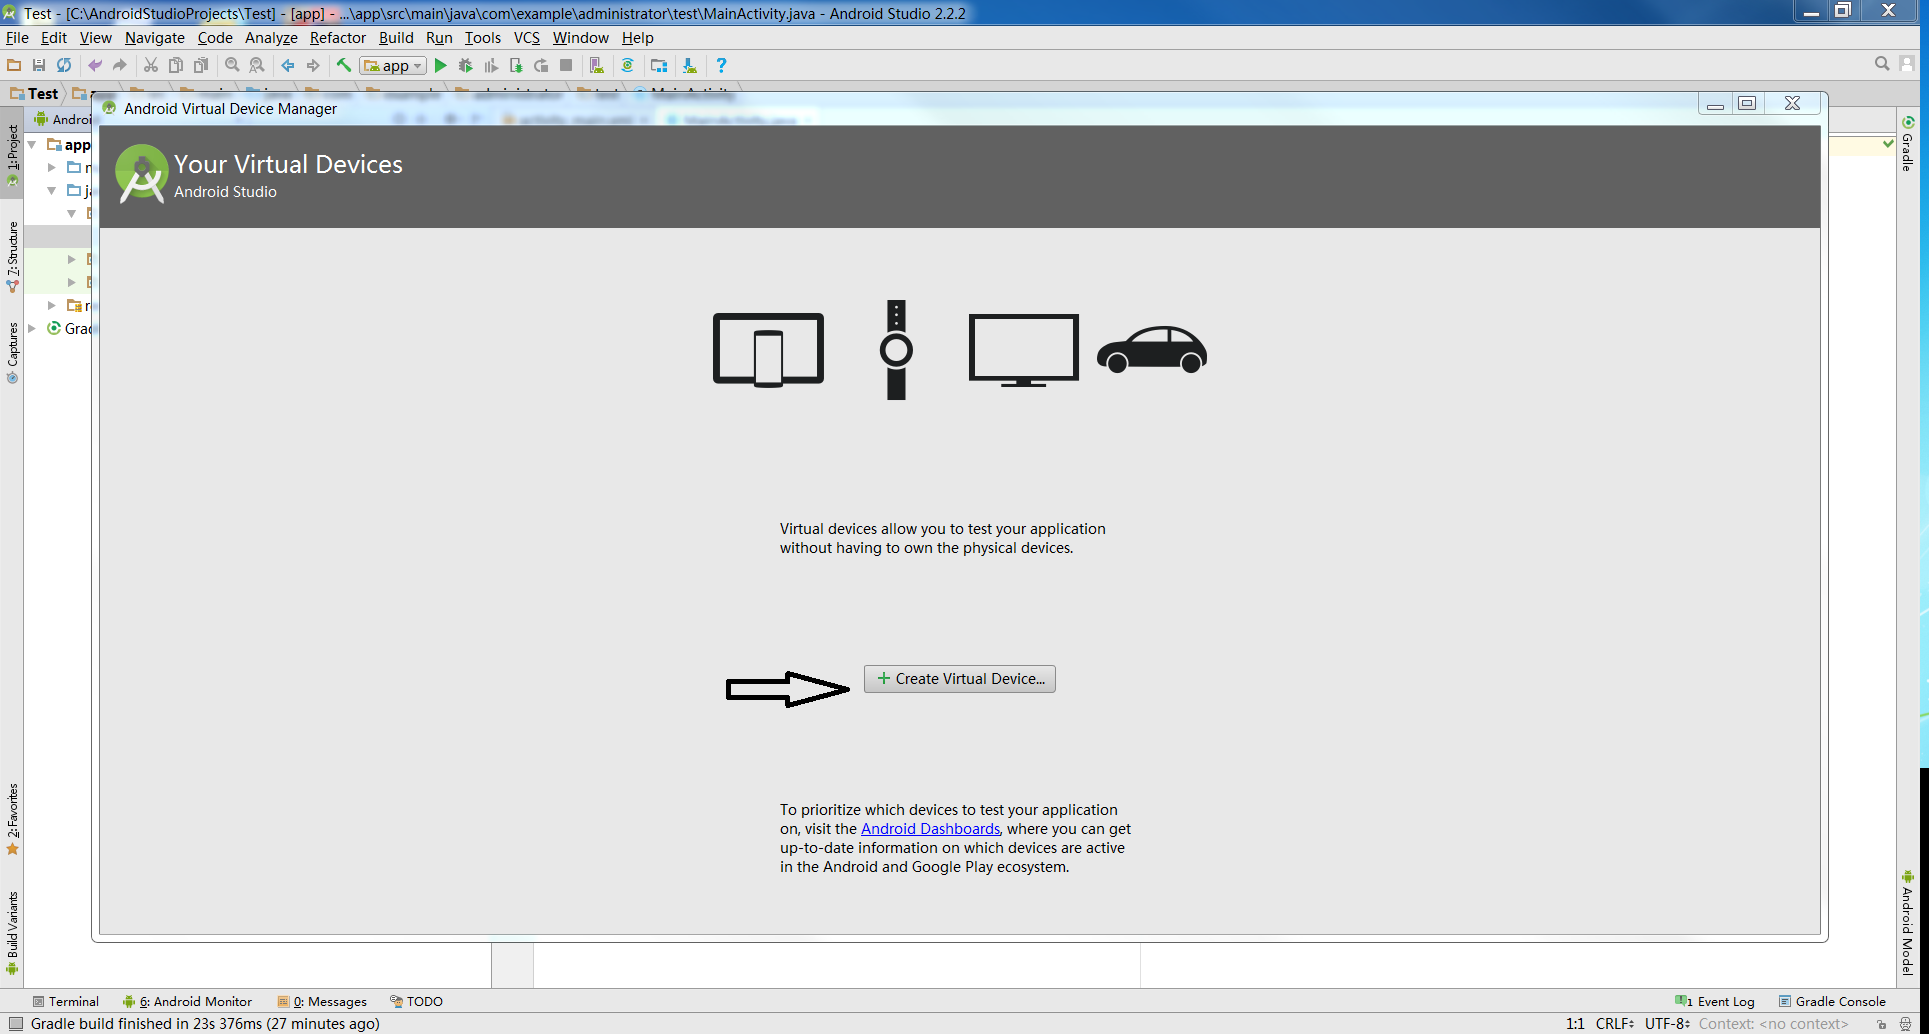Click the purple Undo arrow icon

point(95,65)
